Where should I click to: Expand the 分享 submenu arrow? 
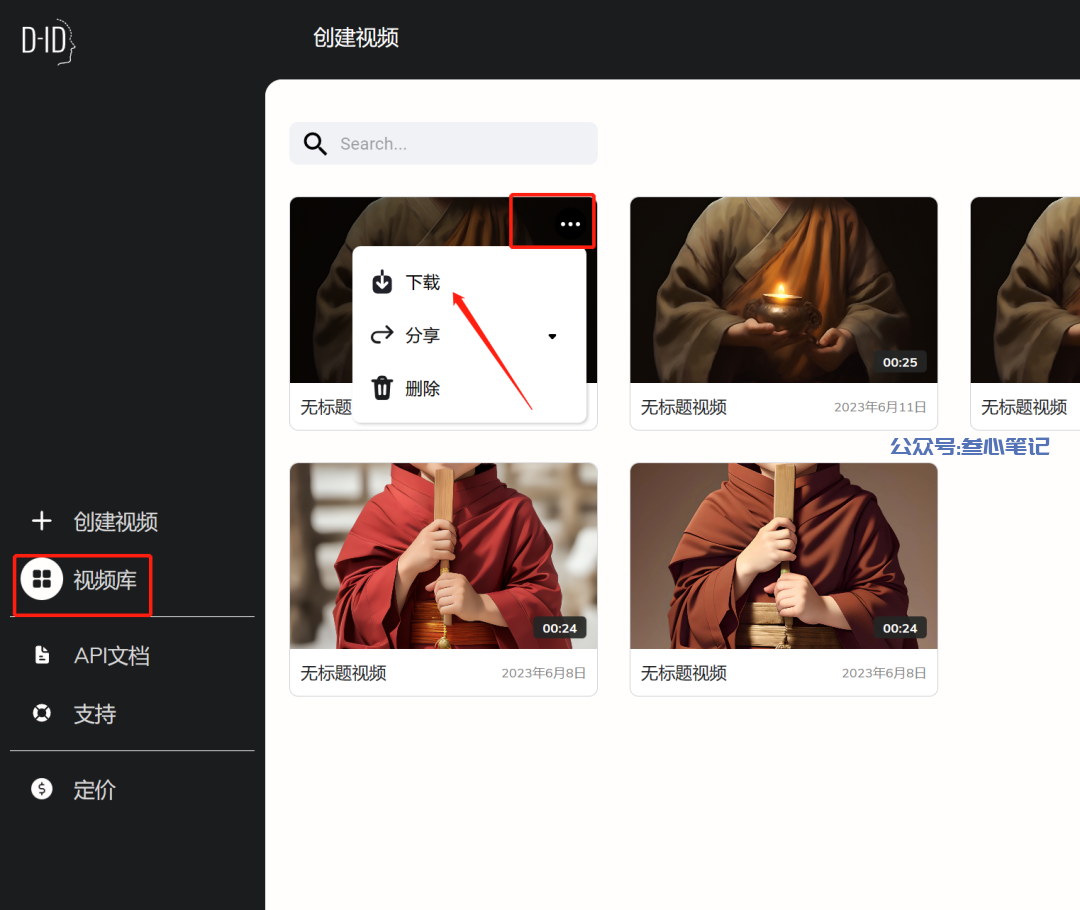(552, 336)
